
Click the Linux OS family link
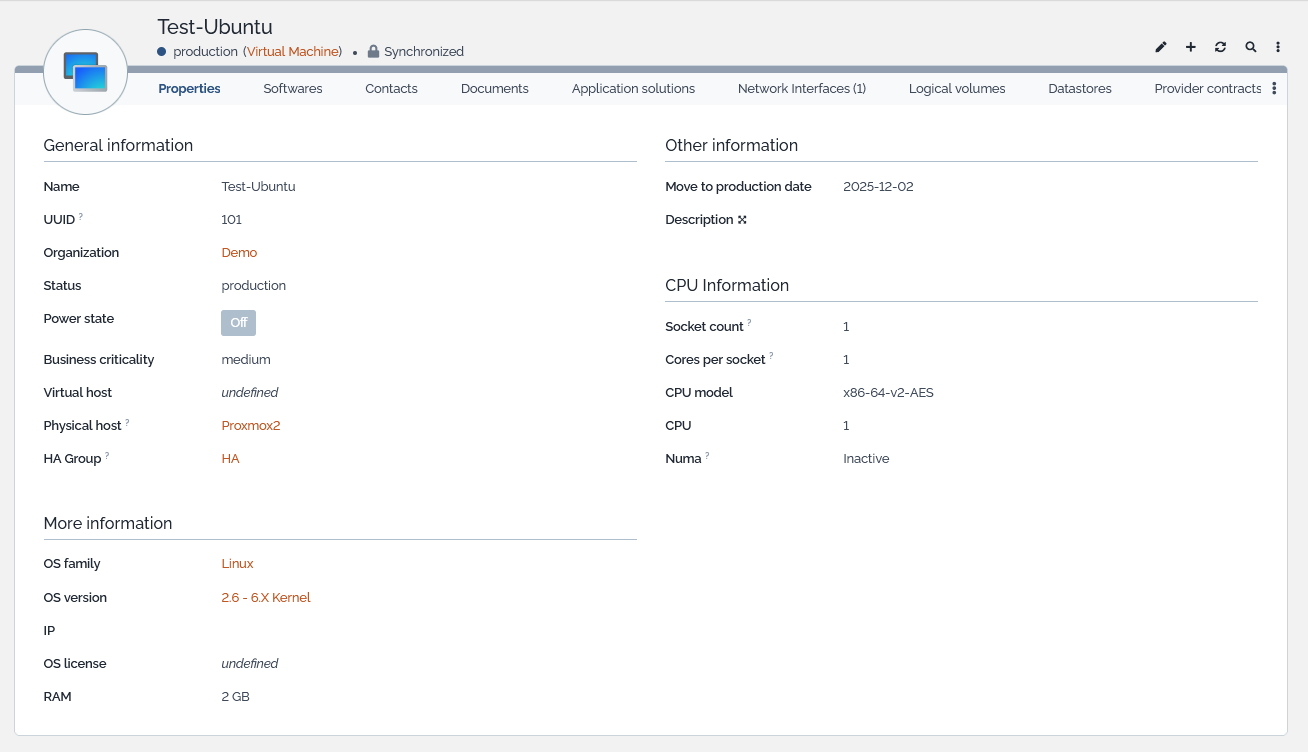point(237,564)
